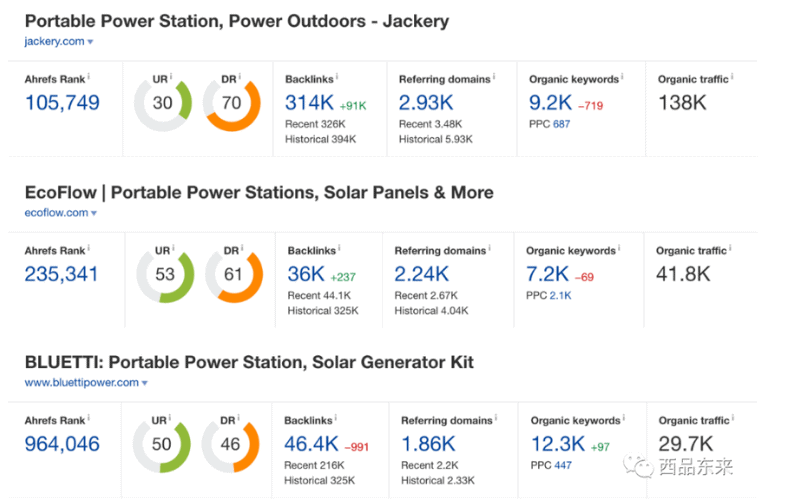This screenshot has height=500, width=800.
Task: Click info icon beside Bluetti's Backlinks label
Action: 336,418
